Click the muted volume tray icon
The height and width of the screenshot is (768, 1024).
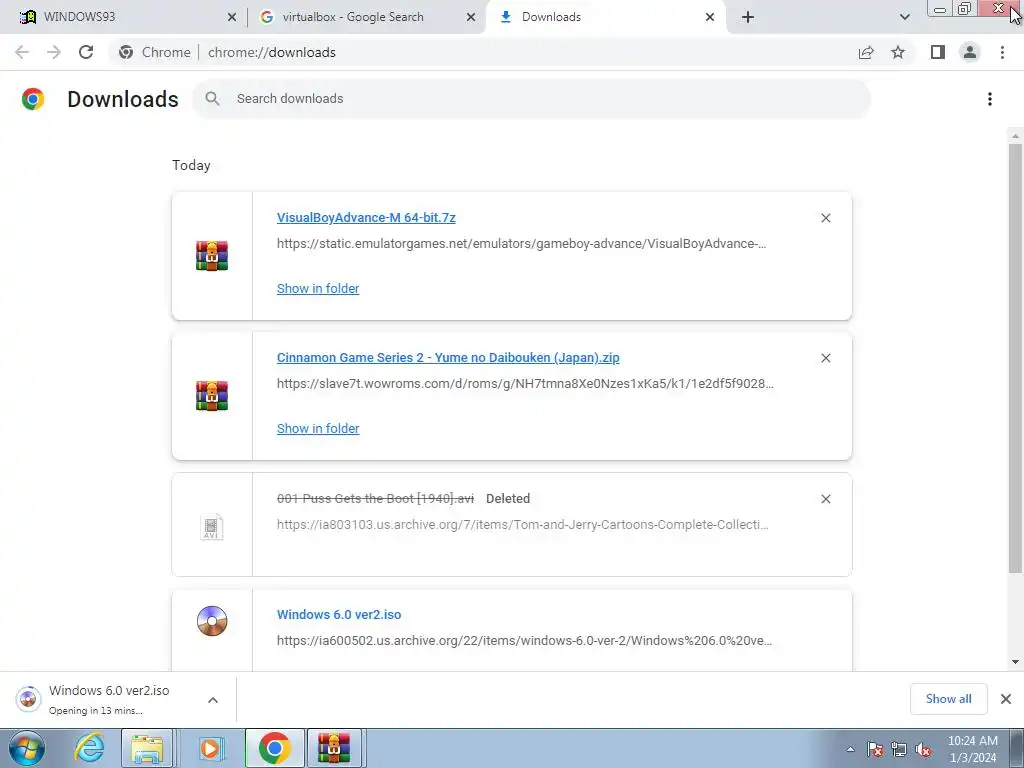click(923, 749)
